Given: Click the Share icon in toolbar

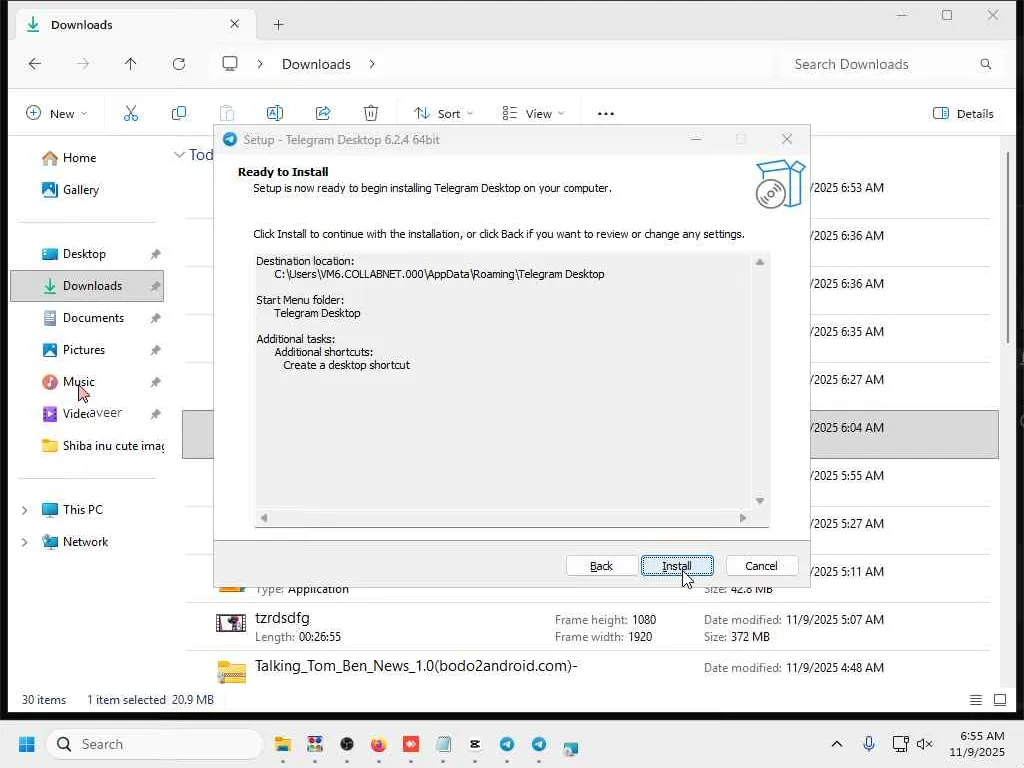Looking at the screenshot, I should [323, 114].
